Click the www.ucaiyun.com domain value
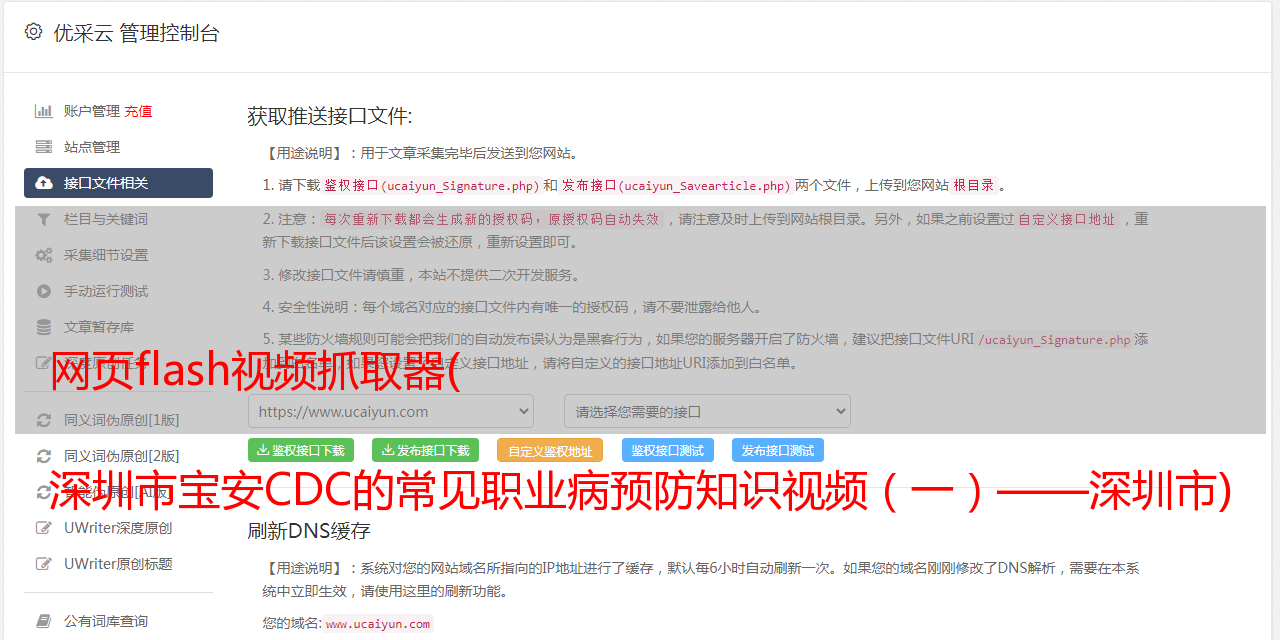 (x=378, y=623)
